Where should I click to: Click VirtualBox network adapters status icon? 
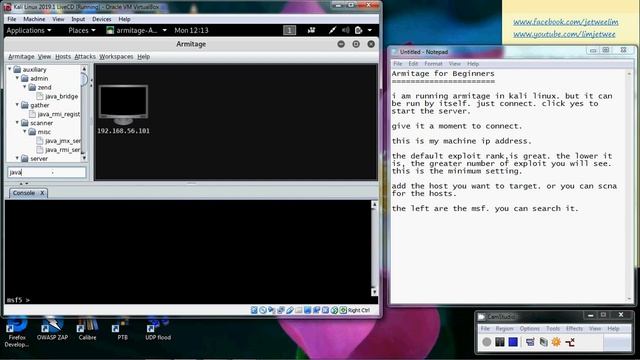tap(281, 310)
